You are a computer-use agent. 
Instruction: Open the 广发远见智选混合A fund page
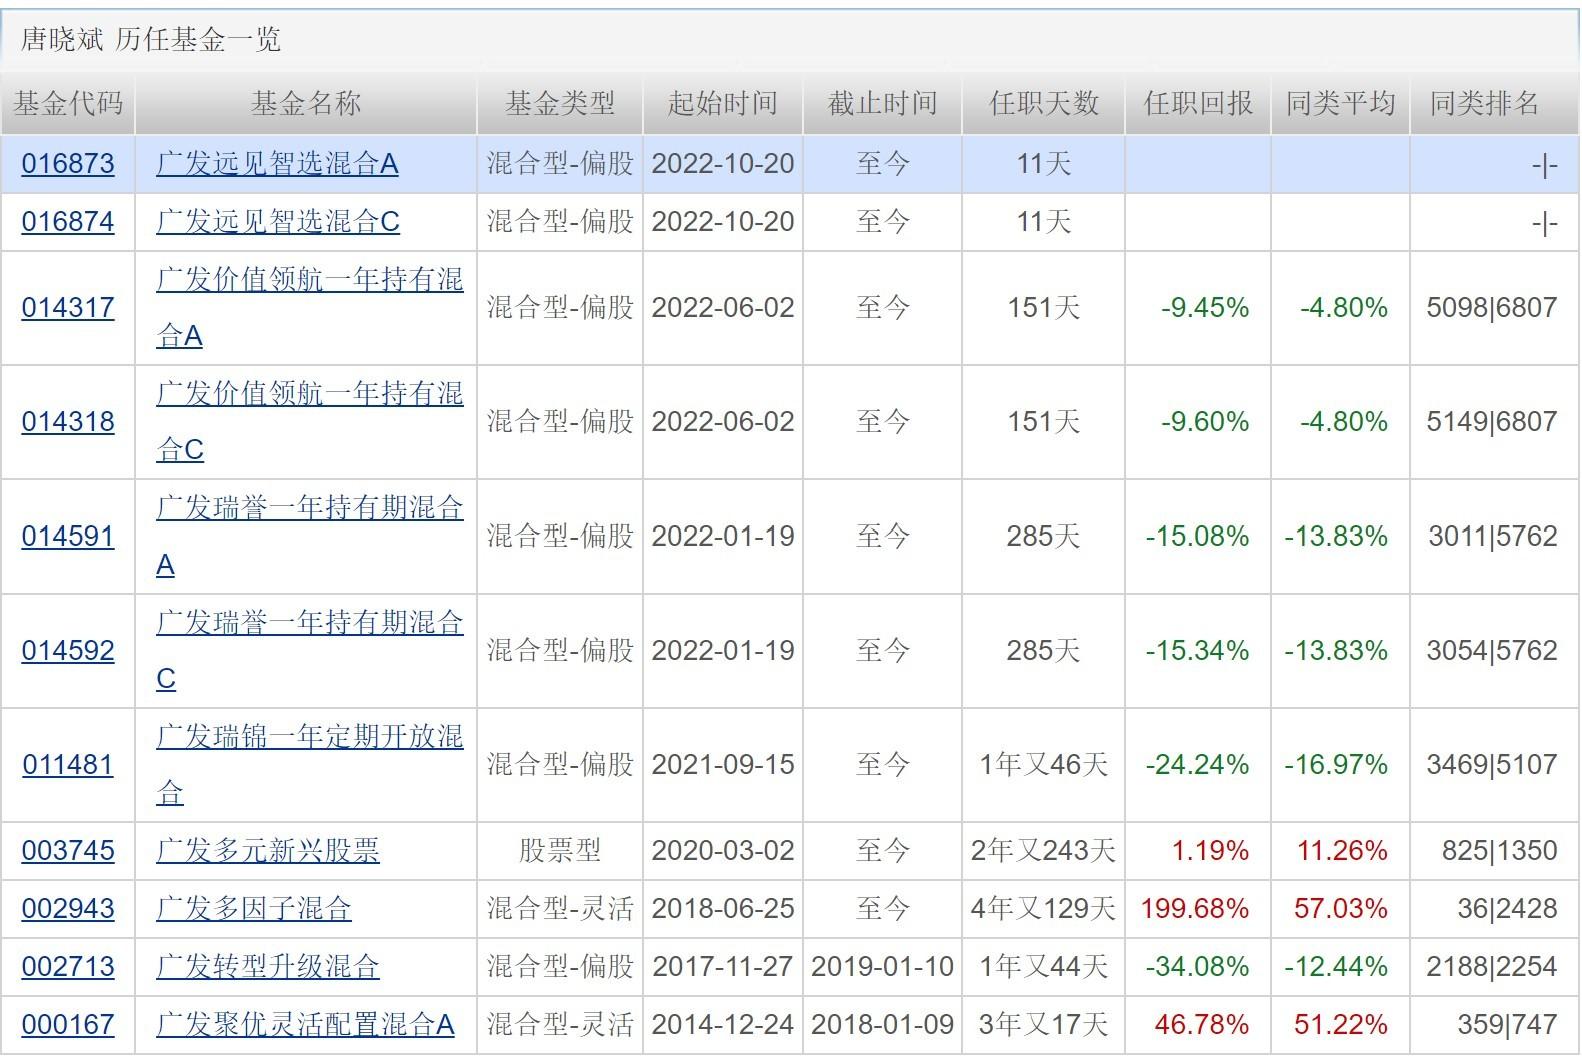(x=277, y=164)
